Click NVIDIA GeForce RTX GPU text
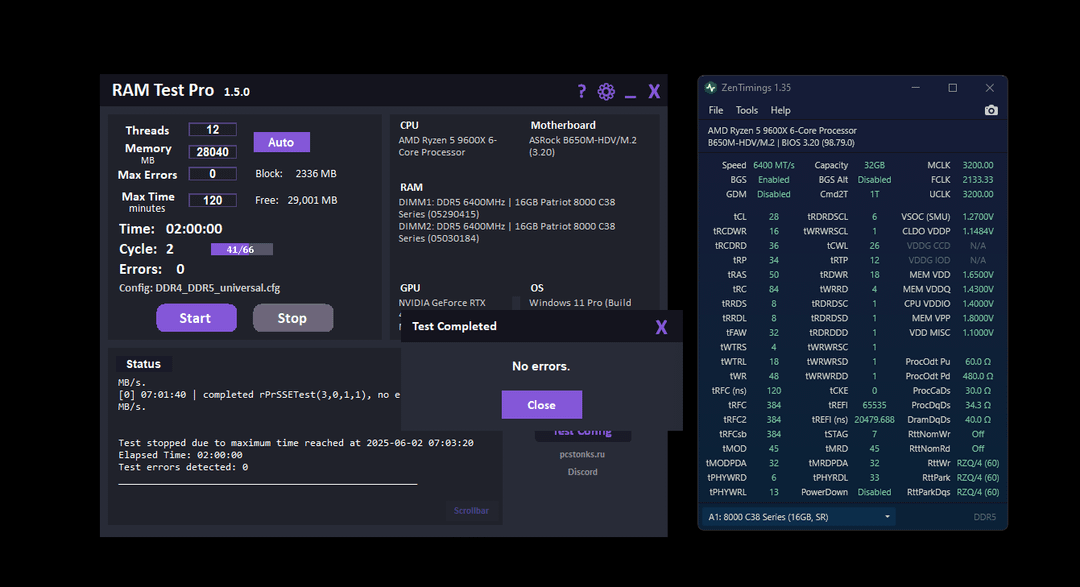The image size is (1080, 587). click(x=442, y=302)
